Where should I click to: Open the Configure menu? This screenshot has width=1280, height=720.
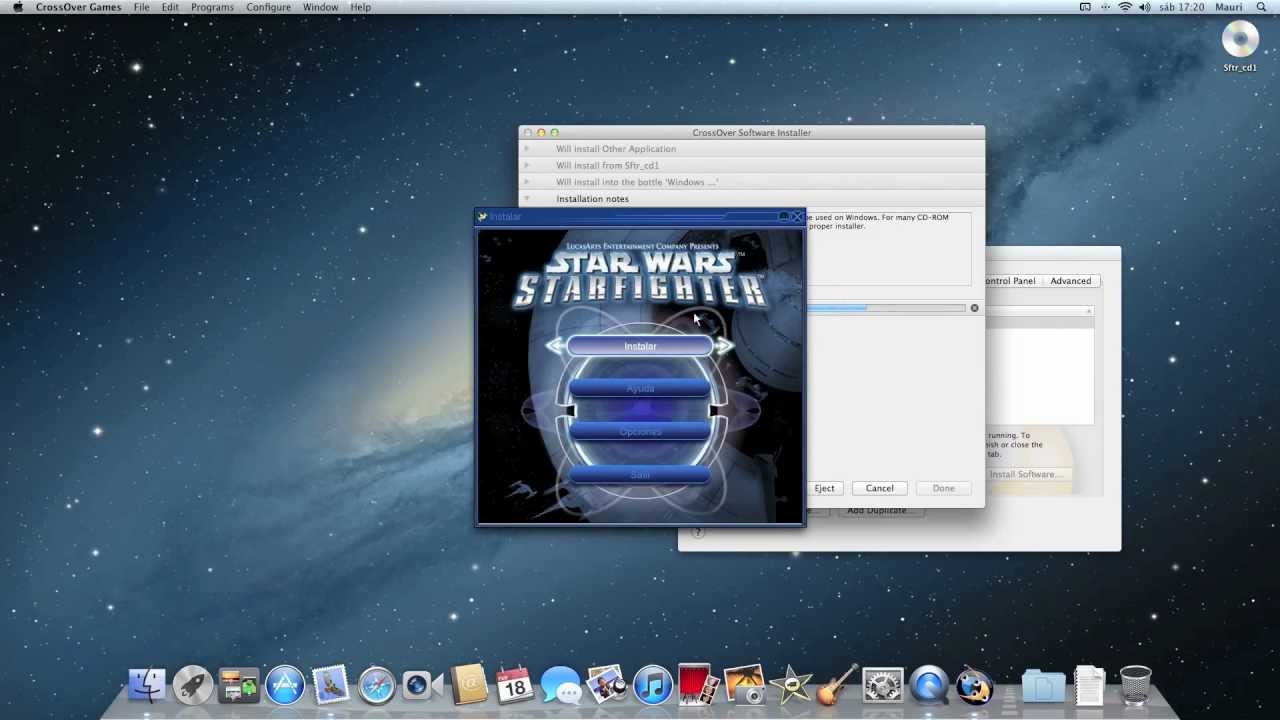pos(269,7)
